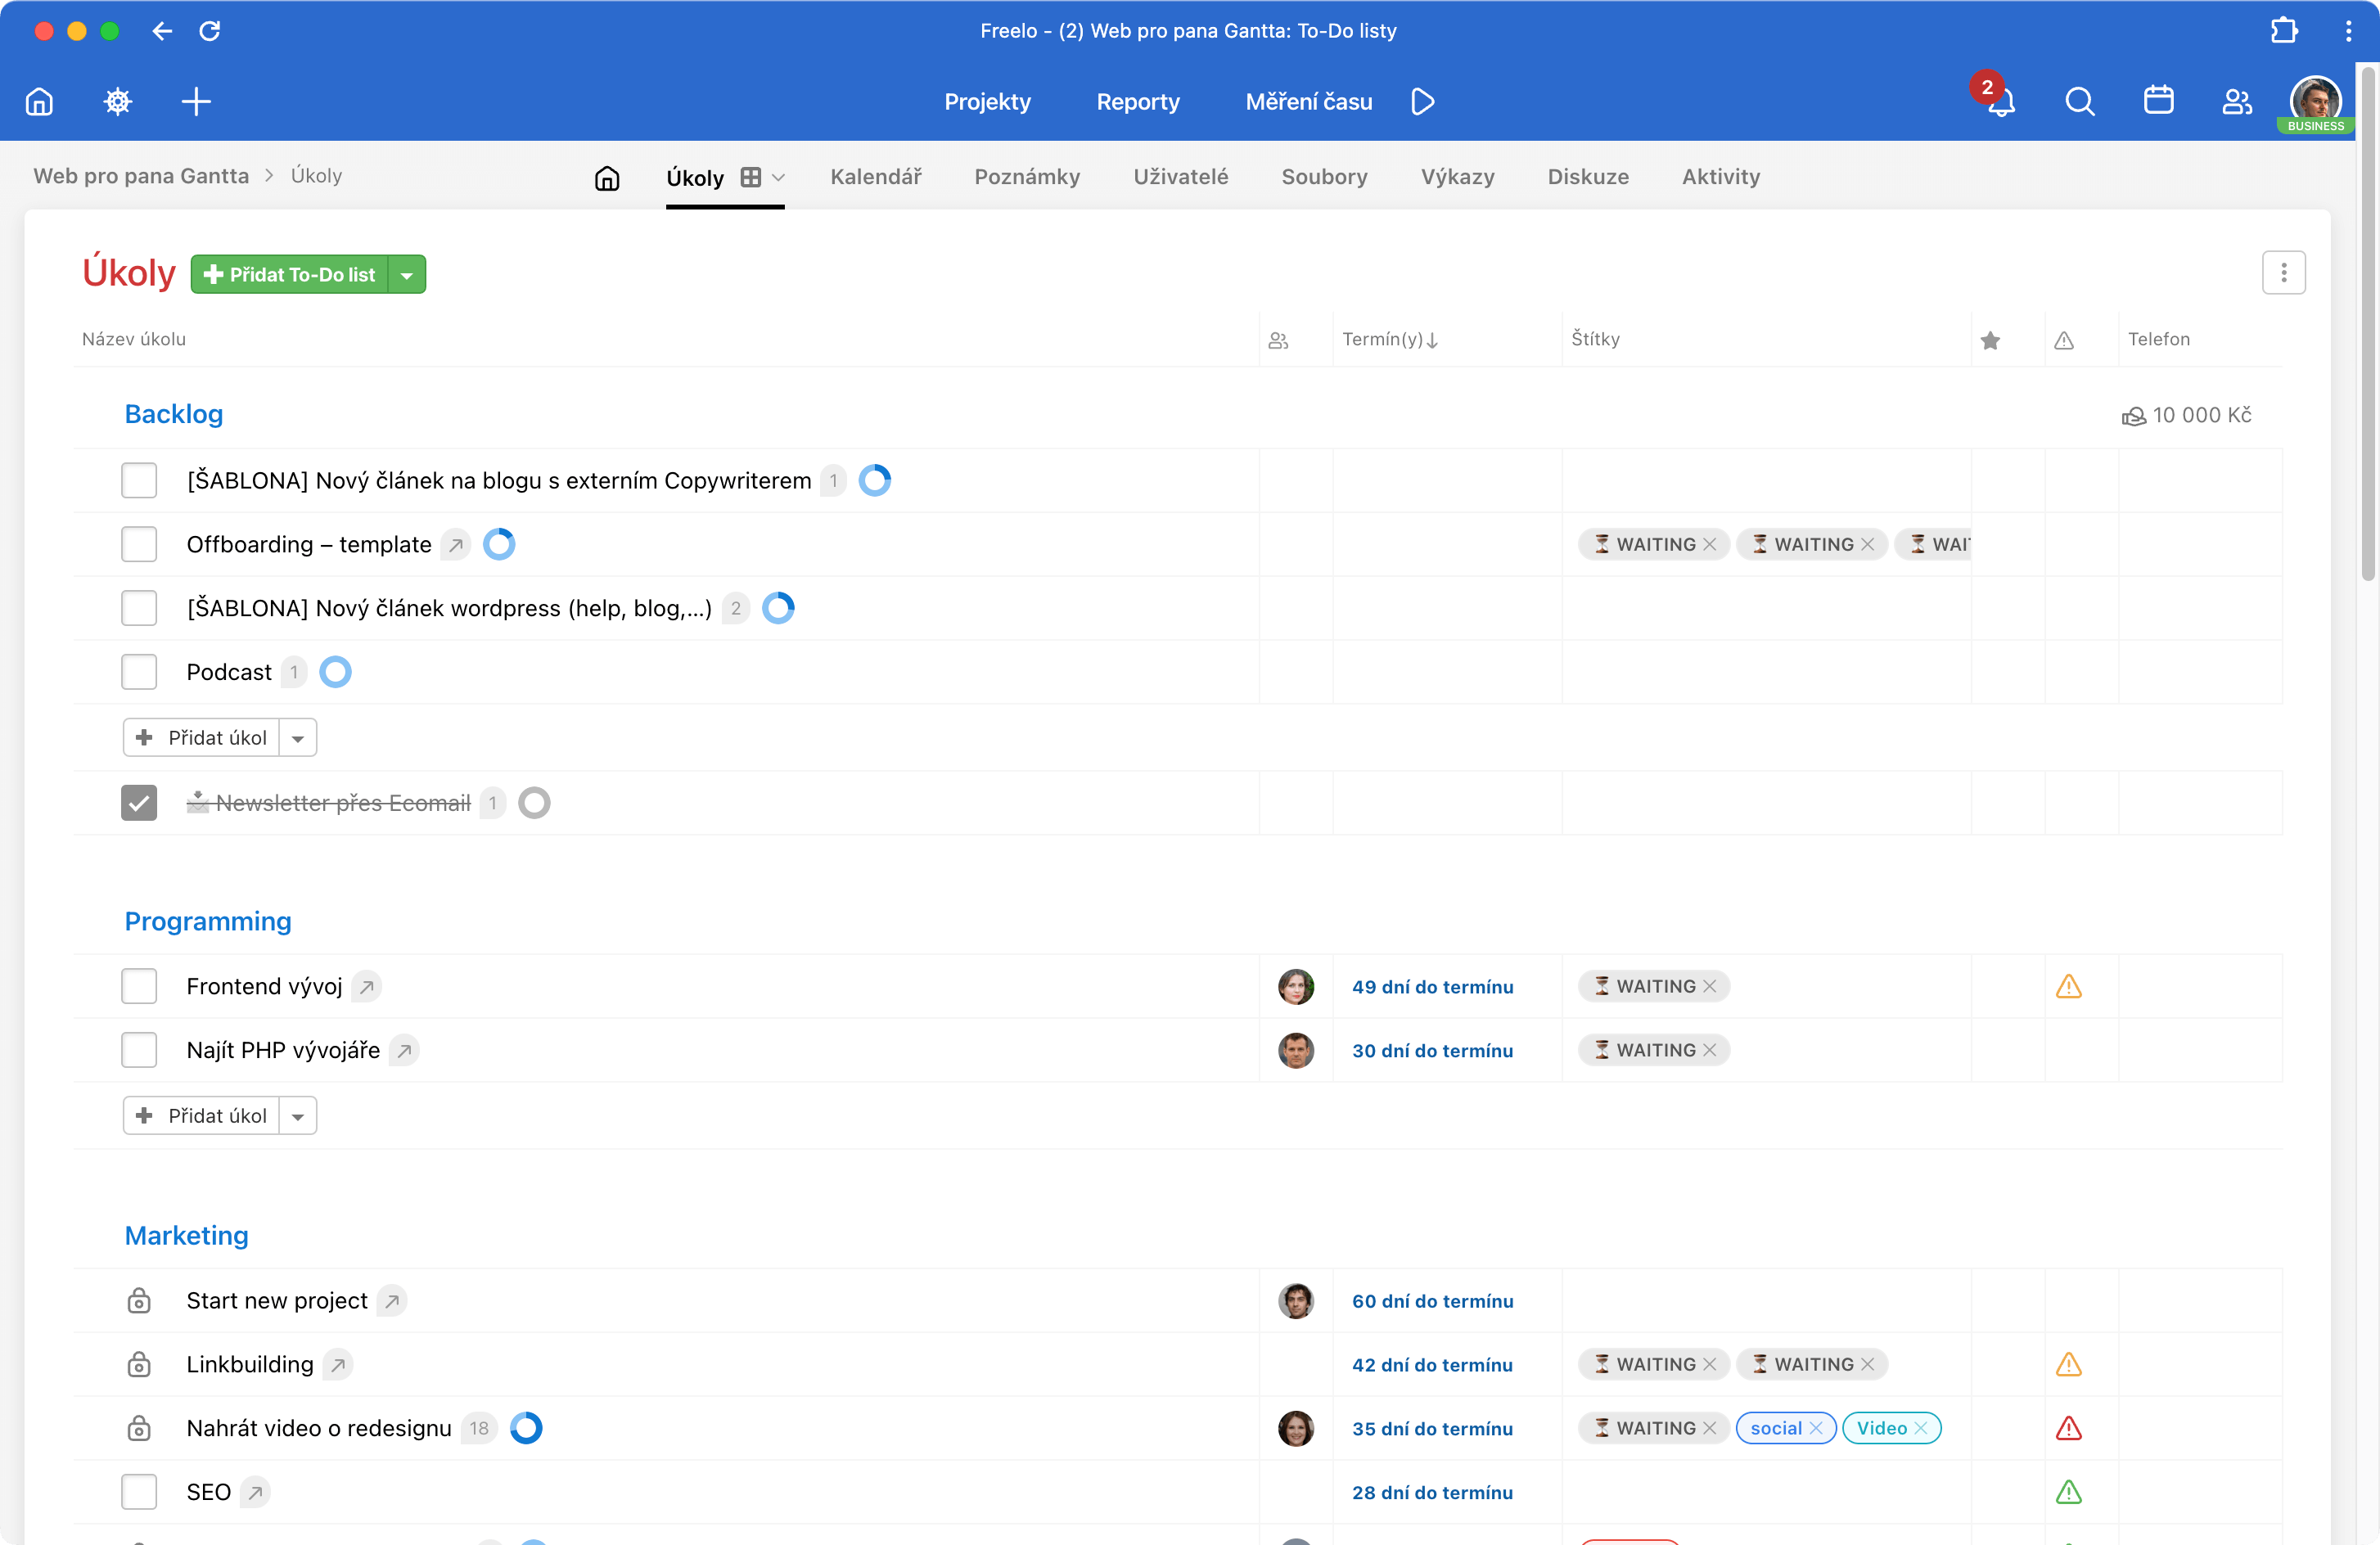Image resolution: width=2380 pixels, height=1545 pixels.
Task: Open the Marketing list heading
Action: [x=186, y=1236]
